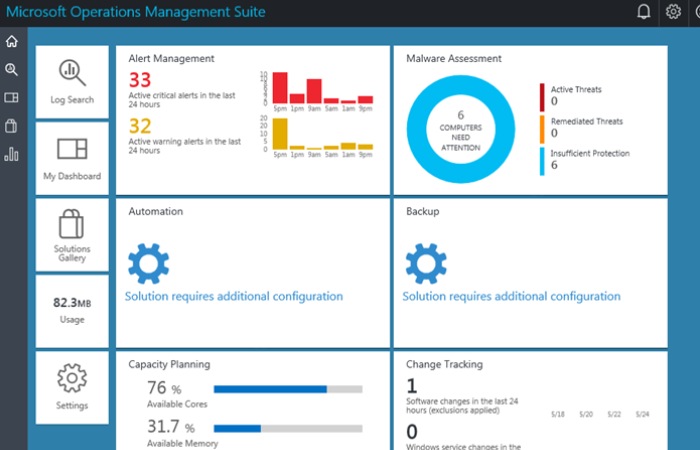Click the 31.7 % Available Memory value
This screenshot has width=700, height=450.
tap(171, 427)
